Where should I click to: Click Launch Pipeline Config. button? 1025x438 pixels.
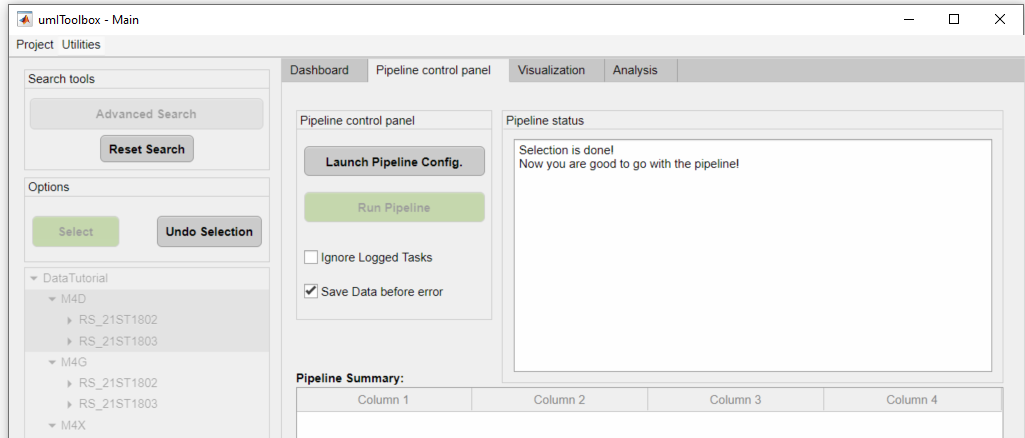(394, 162)
